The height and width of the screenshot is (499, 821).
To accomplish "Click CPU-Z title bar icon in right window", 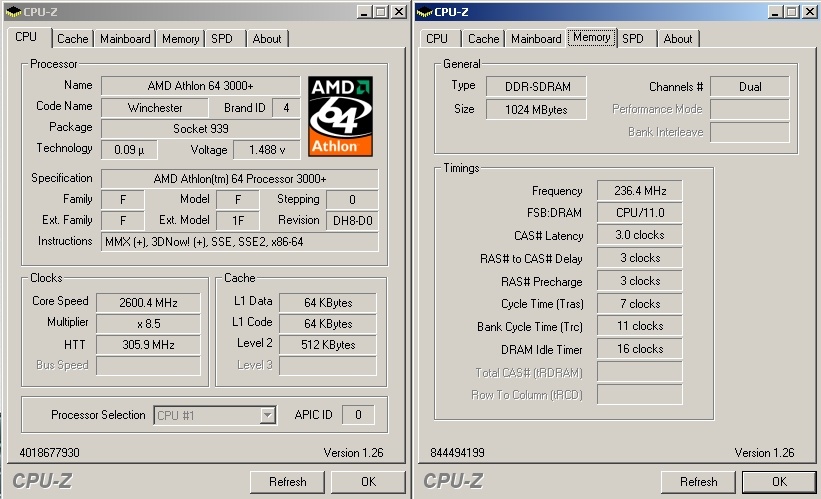I will click(x=425, y=12).
